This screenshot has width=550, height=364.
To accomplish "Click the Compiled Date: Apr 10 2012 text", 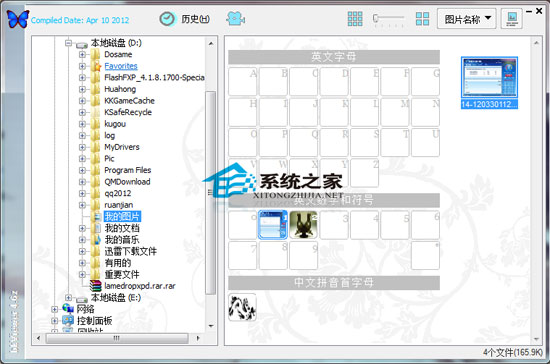I will (x=80, y=20).
